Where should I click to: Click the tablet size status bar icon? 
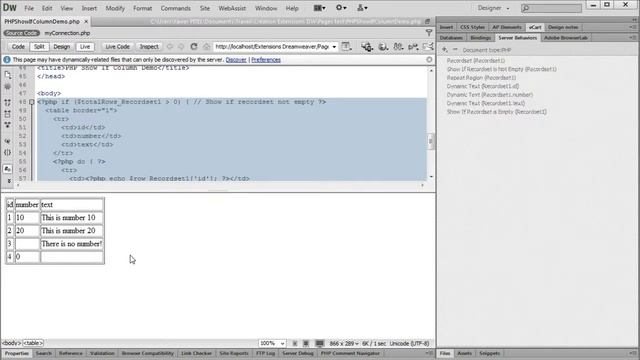coord(306,344)
